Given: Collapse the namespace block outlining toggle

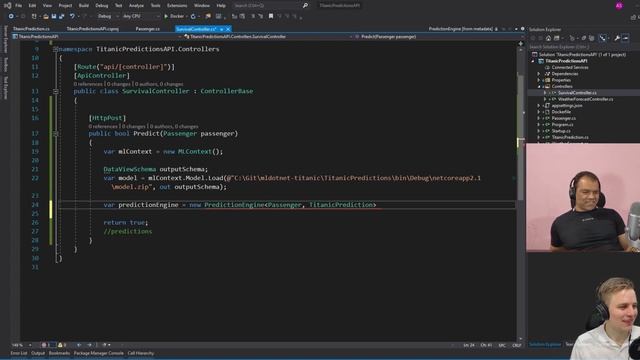Looking at the screenshot, I should pos(56,49).
